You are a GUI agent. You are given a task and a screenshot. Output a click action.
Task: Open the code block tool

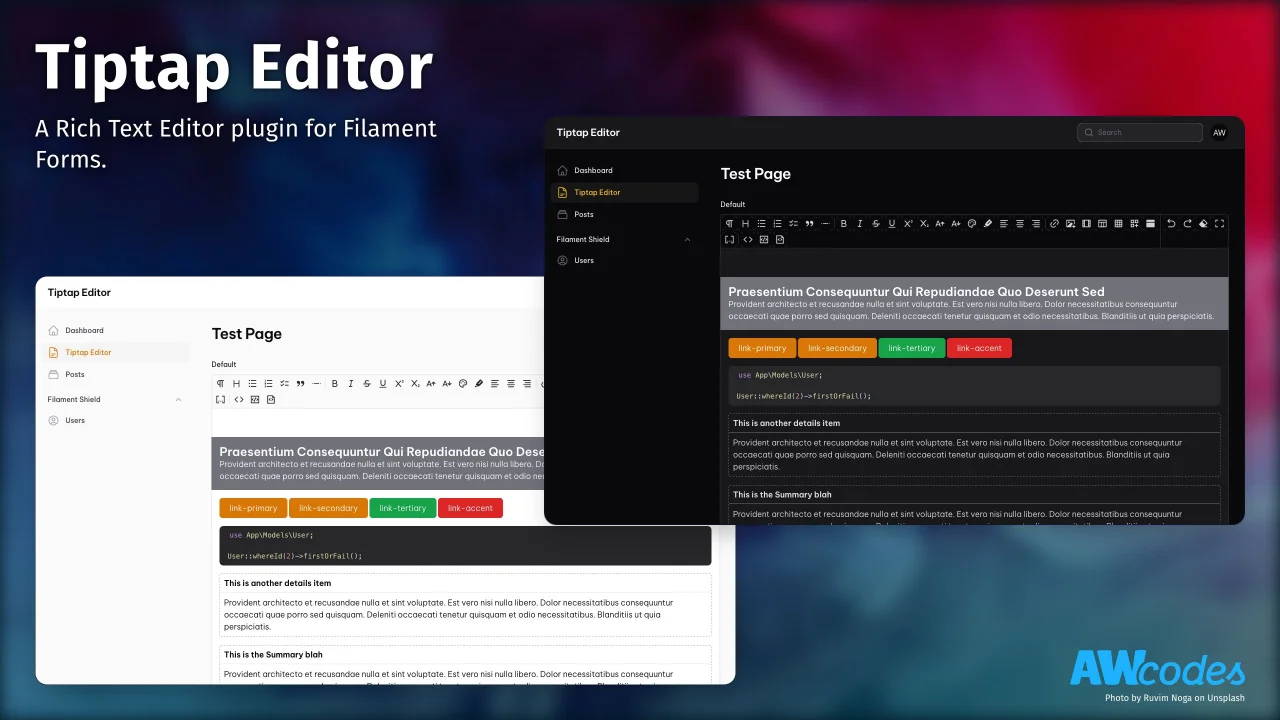pos(748,239)
